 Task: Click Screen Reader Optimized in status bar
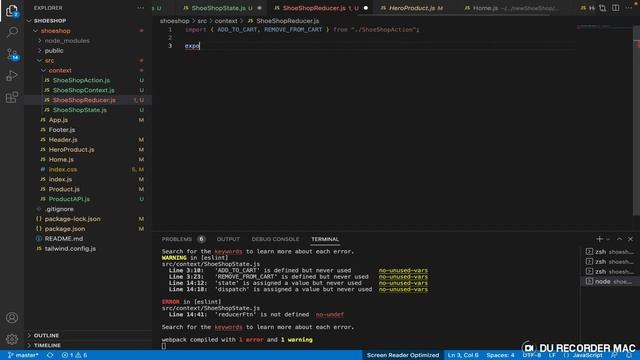click(403, 355)
